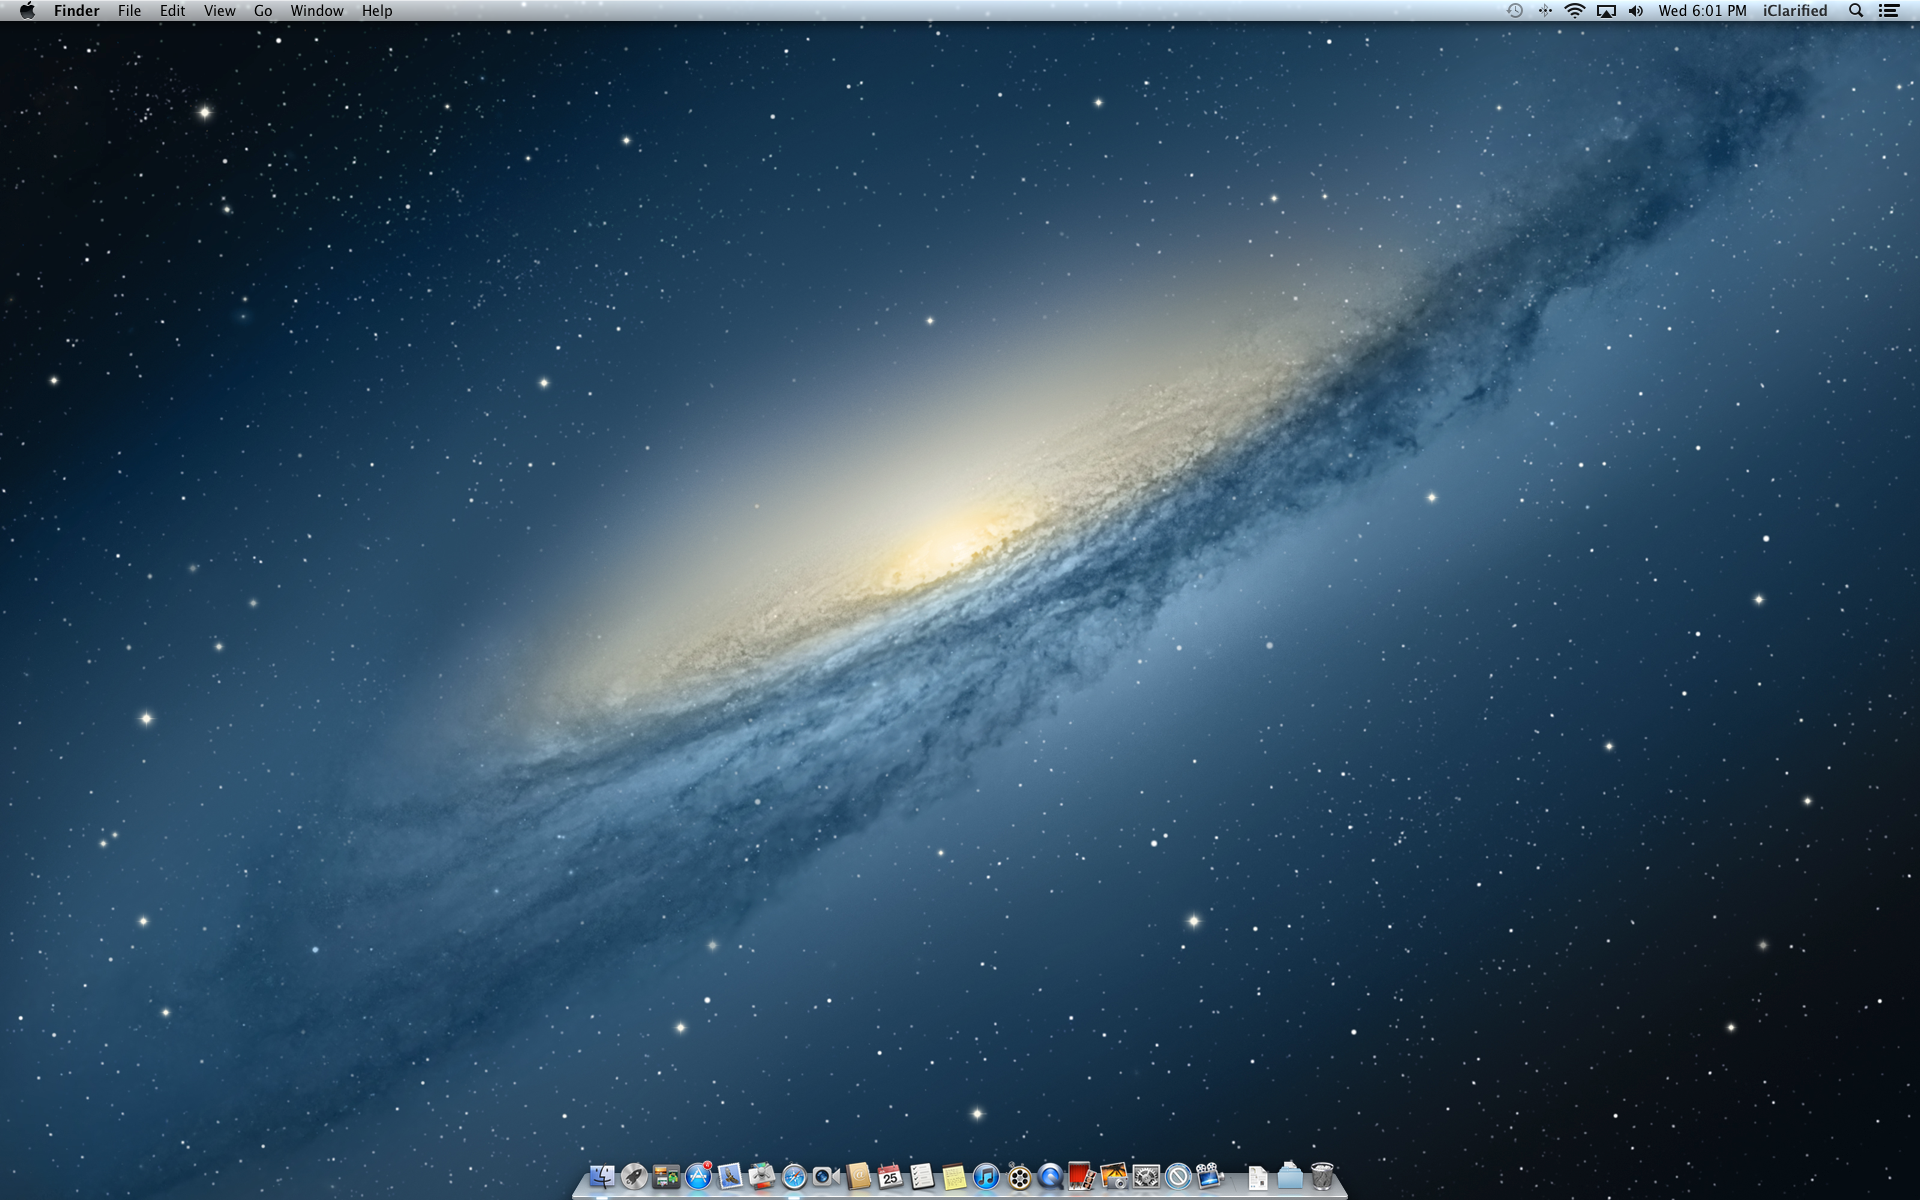Open the View menu
The width and height of the screenshot is (1920, 1200).
click(219, 11)
